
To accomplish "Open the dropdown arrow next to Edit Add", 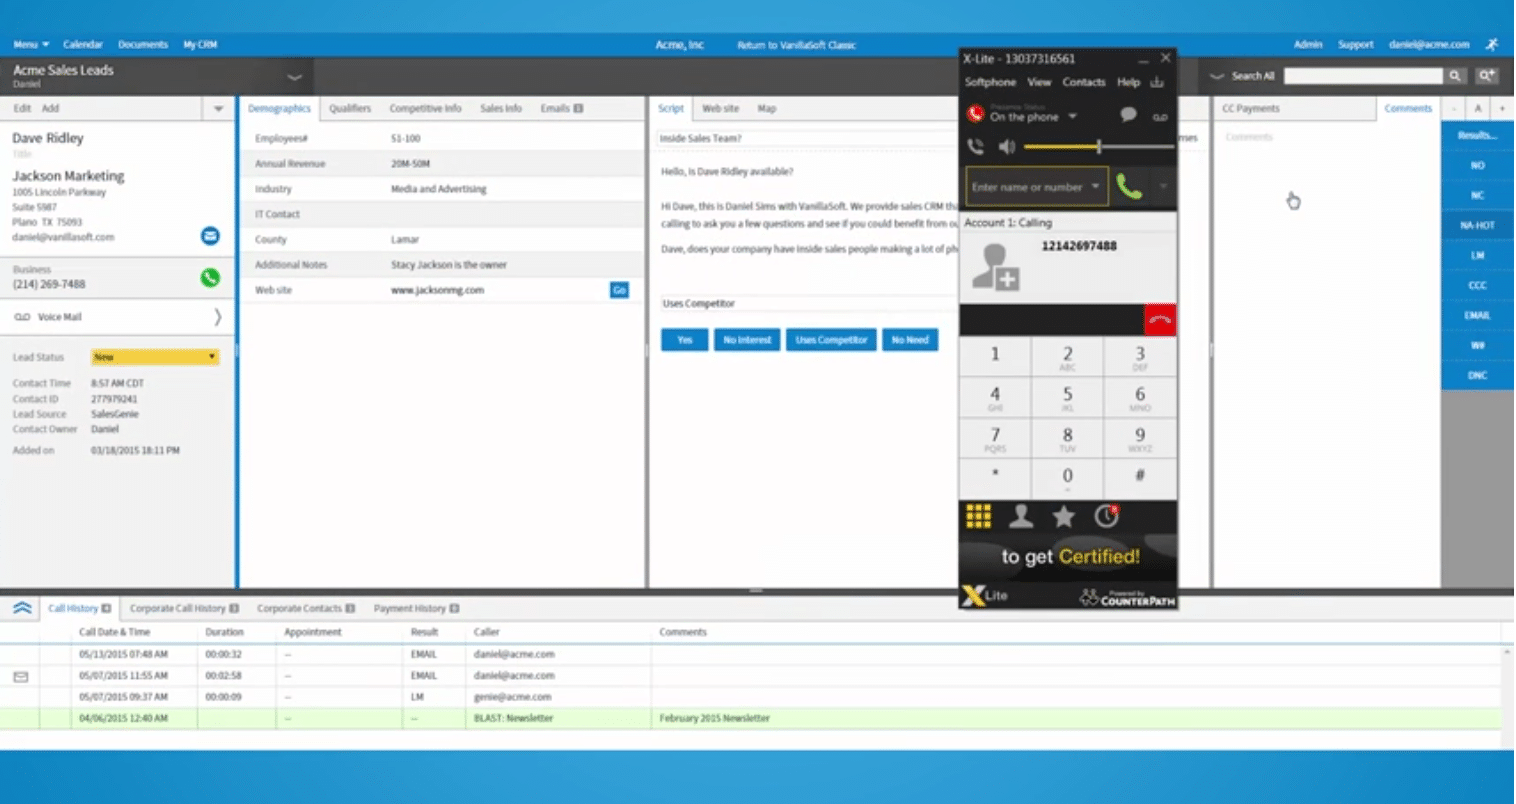I will (218, 108).
